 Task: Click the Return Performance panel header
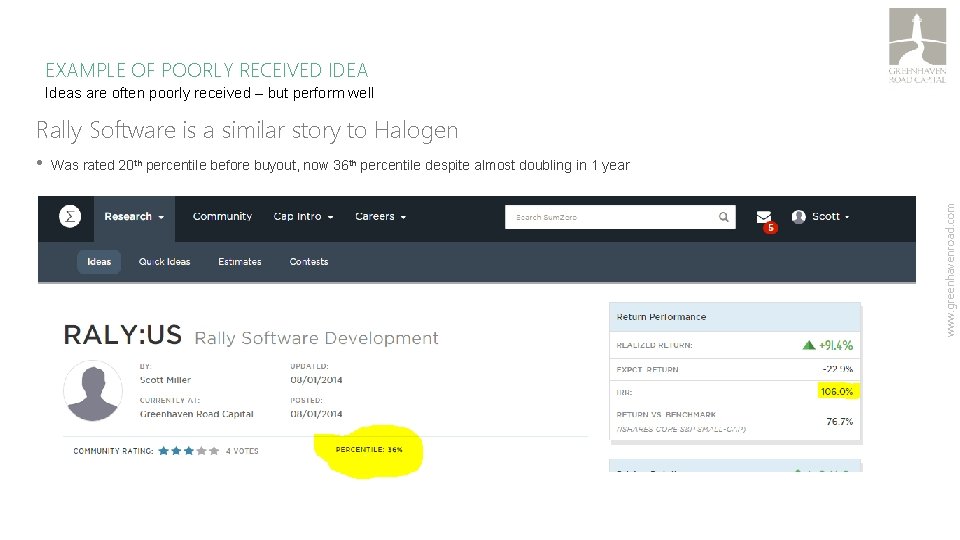(735, 317)
